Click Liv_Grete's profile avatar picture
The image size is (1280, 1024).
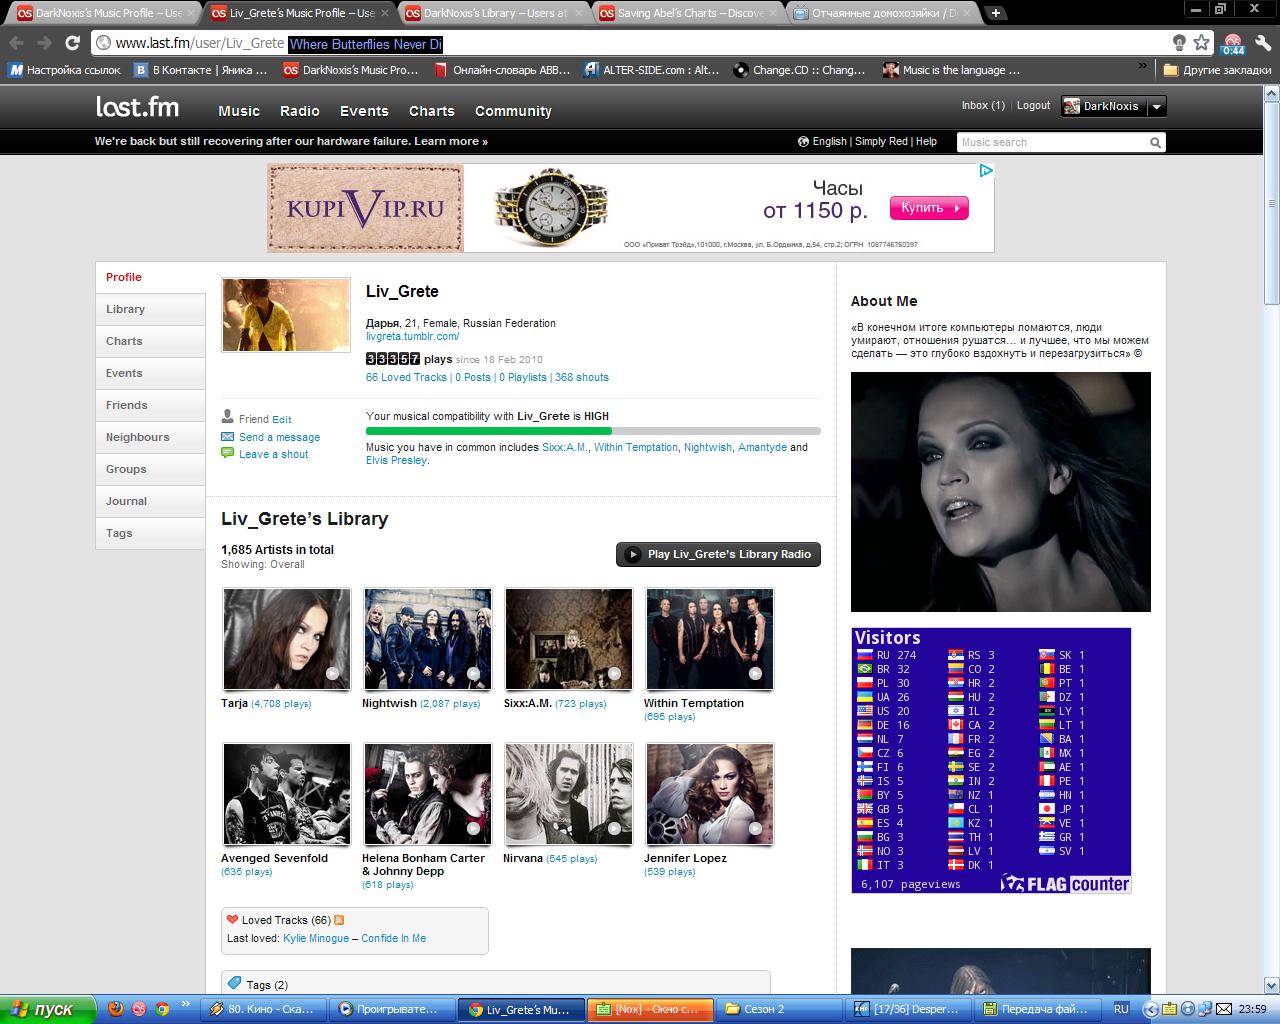[x=286, y=315]
